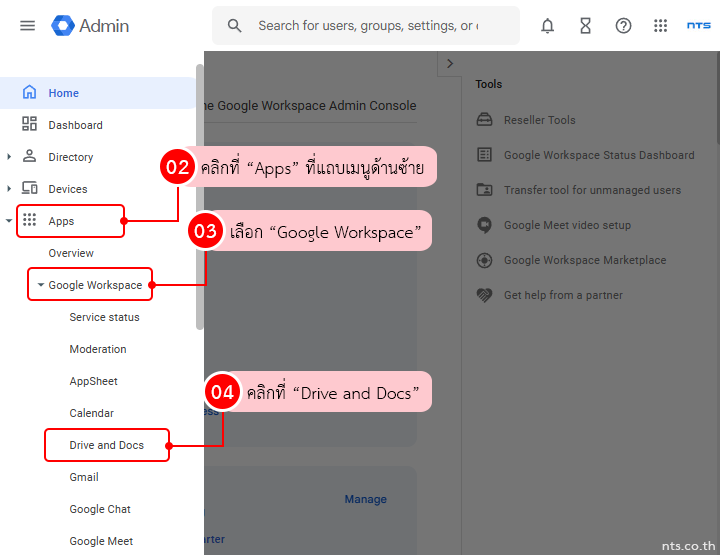This screenshot has height=555, width=720.
Task: Expand the Directory tree arrow
Action: (x=9, y=157)
